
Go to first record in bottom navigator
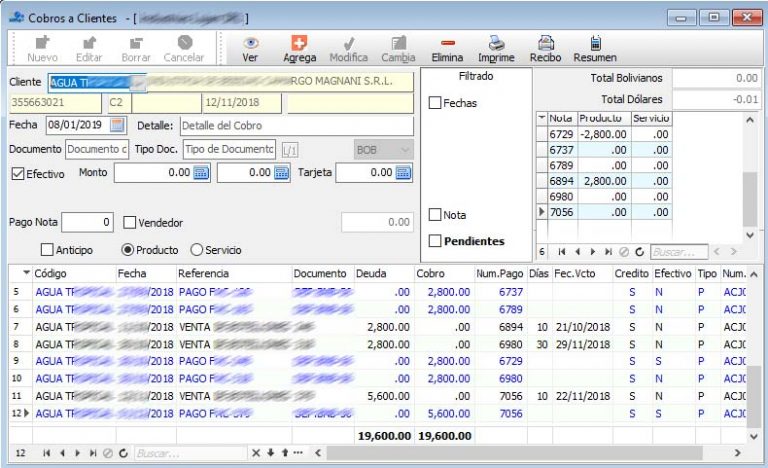[47, 453]
